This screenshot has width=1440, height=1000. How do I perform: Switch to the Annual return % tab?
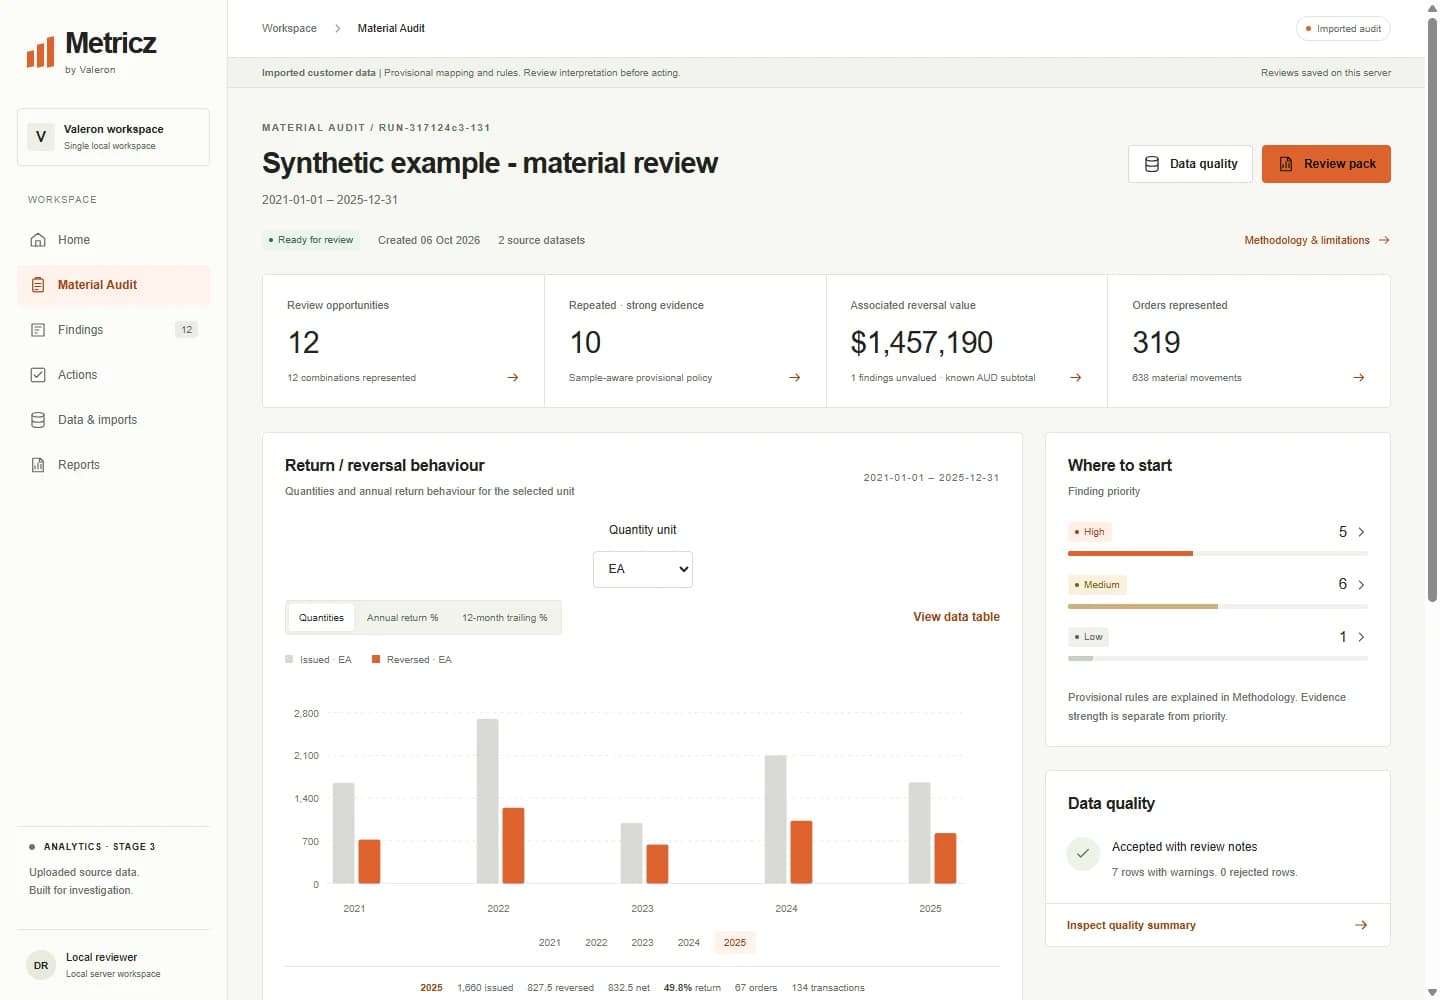click(x=402, y=618)
